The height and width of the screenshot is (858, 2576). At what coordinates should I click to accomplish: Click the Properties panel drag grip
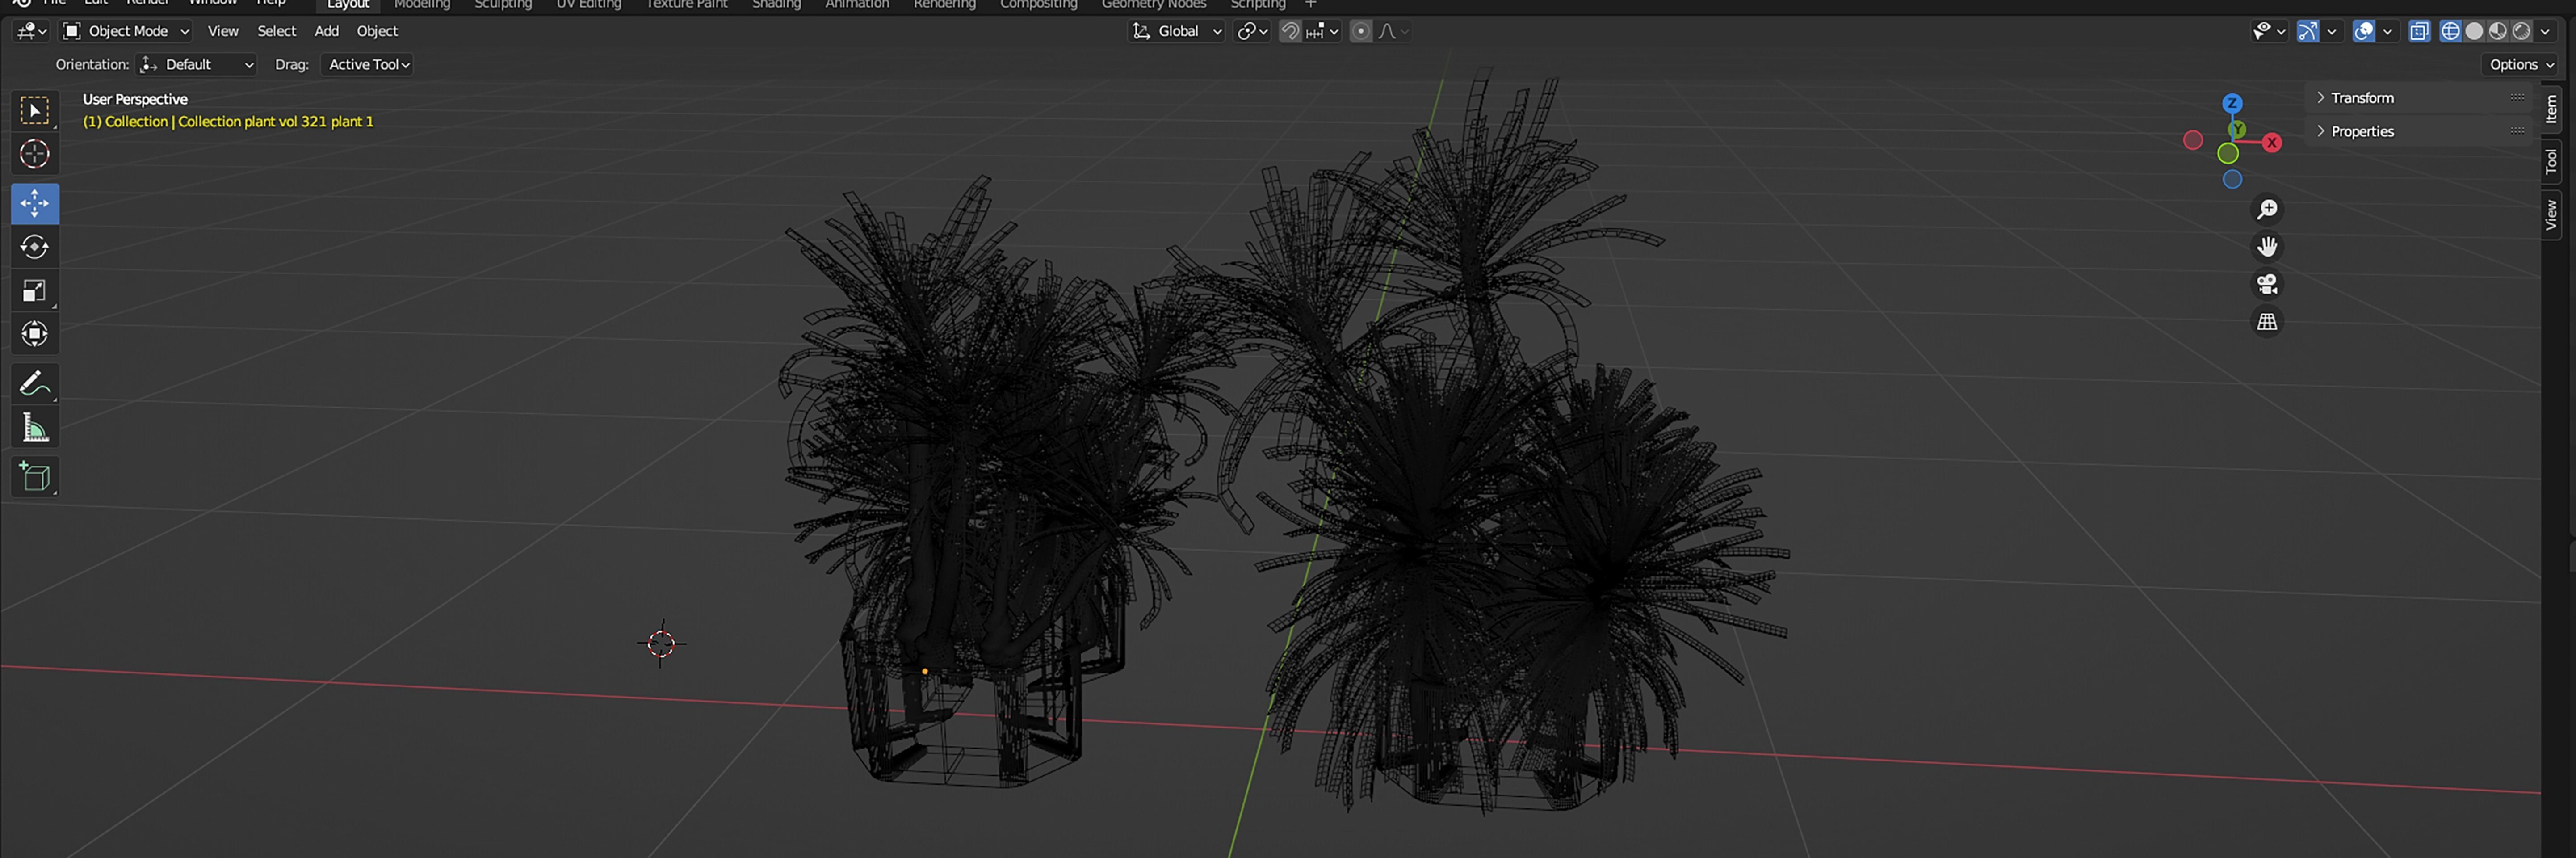click(x=2517, y=131)
